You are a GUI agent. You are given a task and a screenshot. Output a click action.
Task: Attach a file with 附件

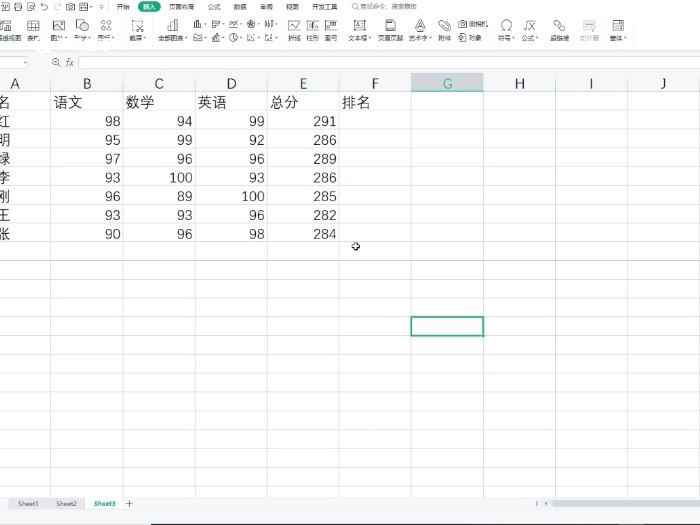[444, 30]
